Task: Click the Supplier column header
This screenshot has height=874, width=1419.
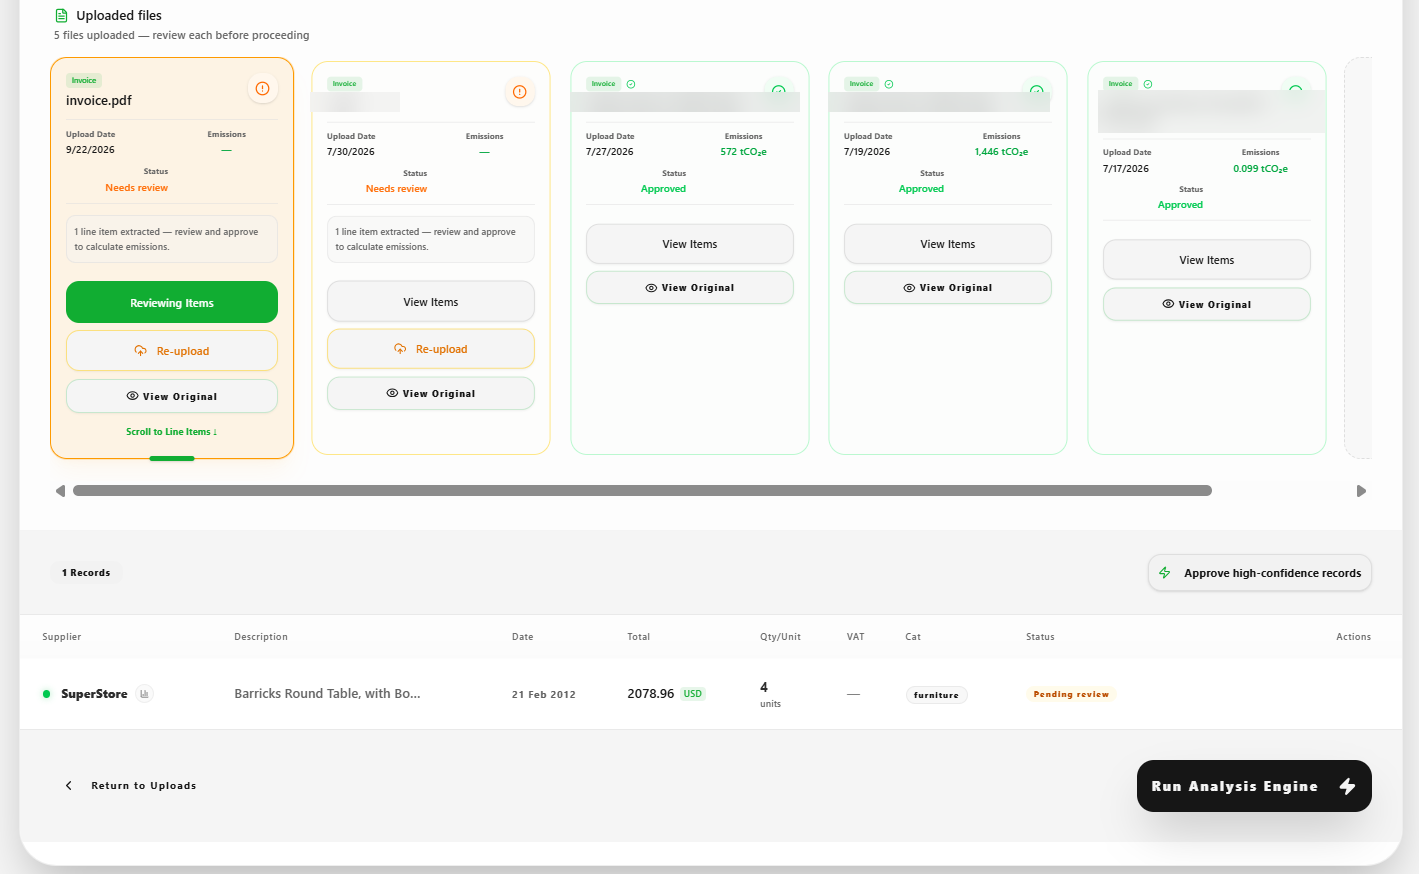Action: 62,637
